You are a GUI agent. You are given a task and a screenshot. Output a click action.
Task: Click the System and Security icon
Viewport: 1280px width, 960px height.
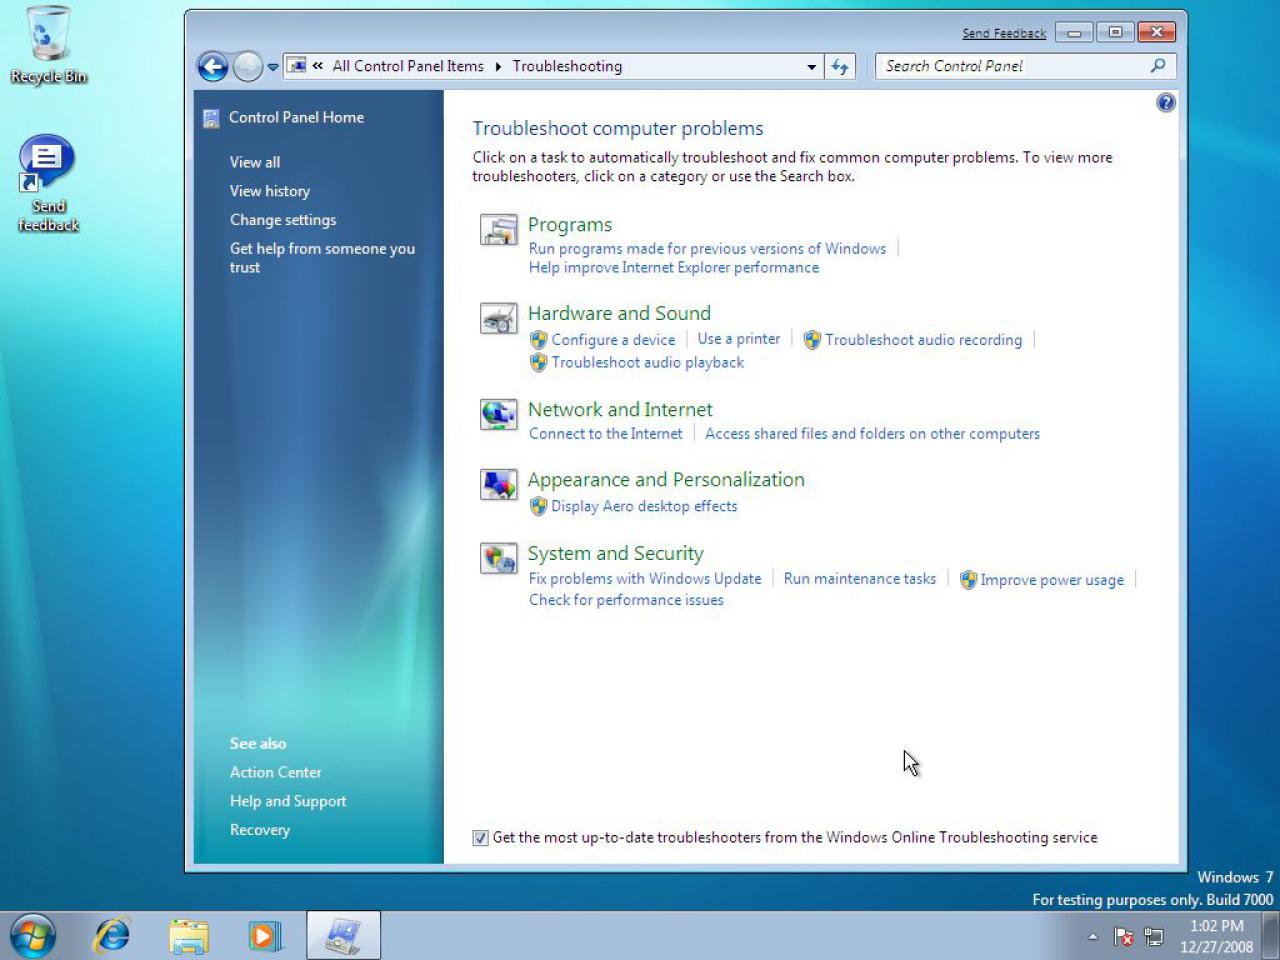point(499,558)
